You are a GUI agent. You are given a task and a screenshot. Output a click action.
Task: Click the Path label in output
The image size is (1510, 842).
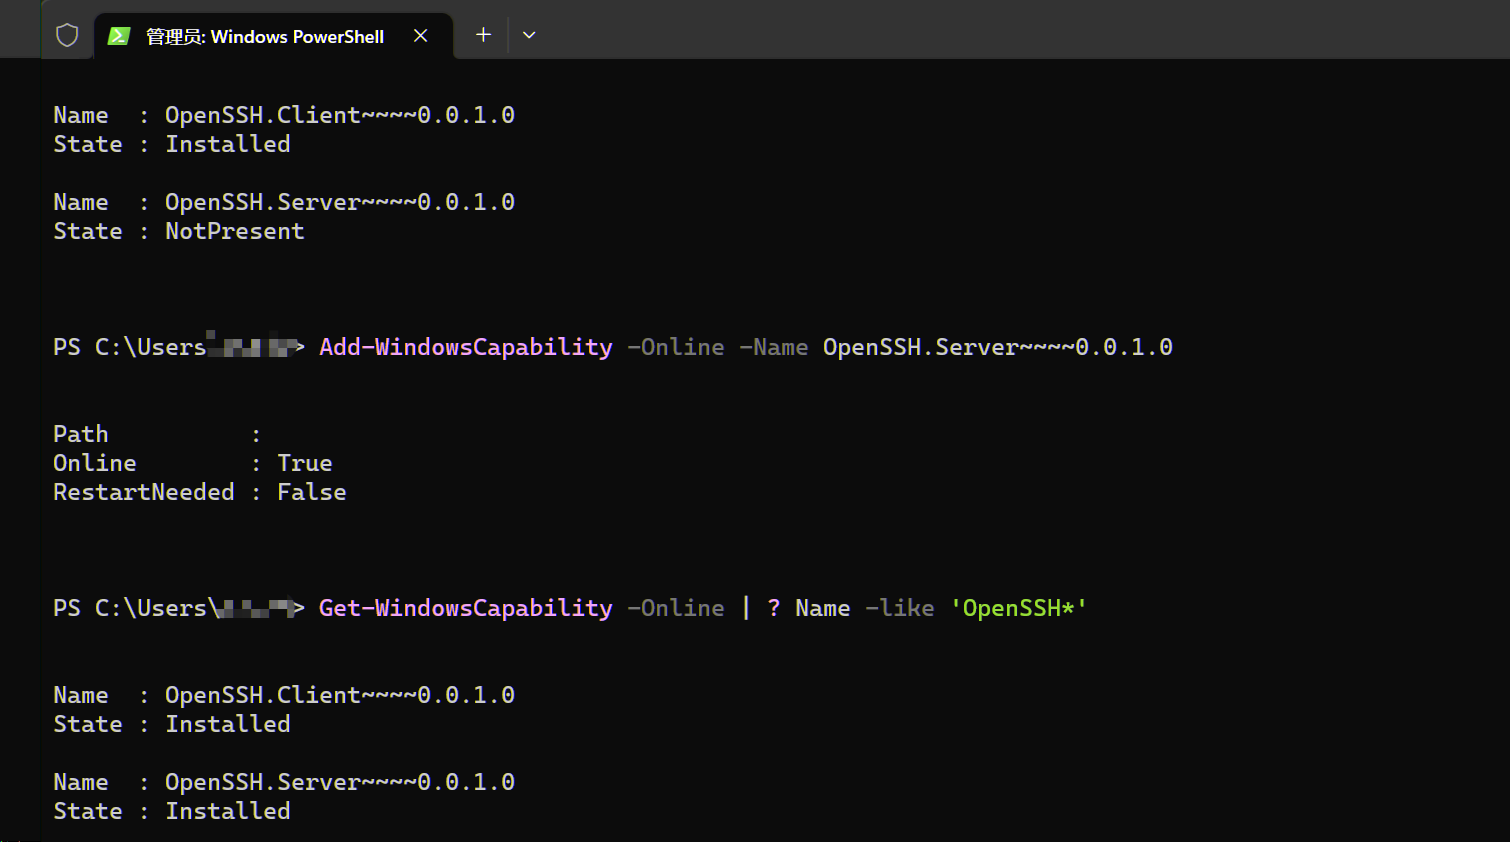point(81,434)
